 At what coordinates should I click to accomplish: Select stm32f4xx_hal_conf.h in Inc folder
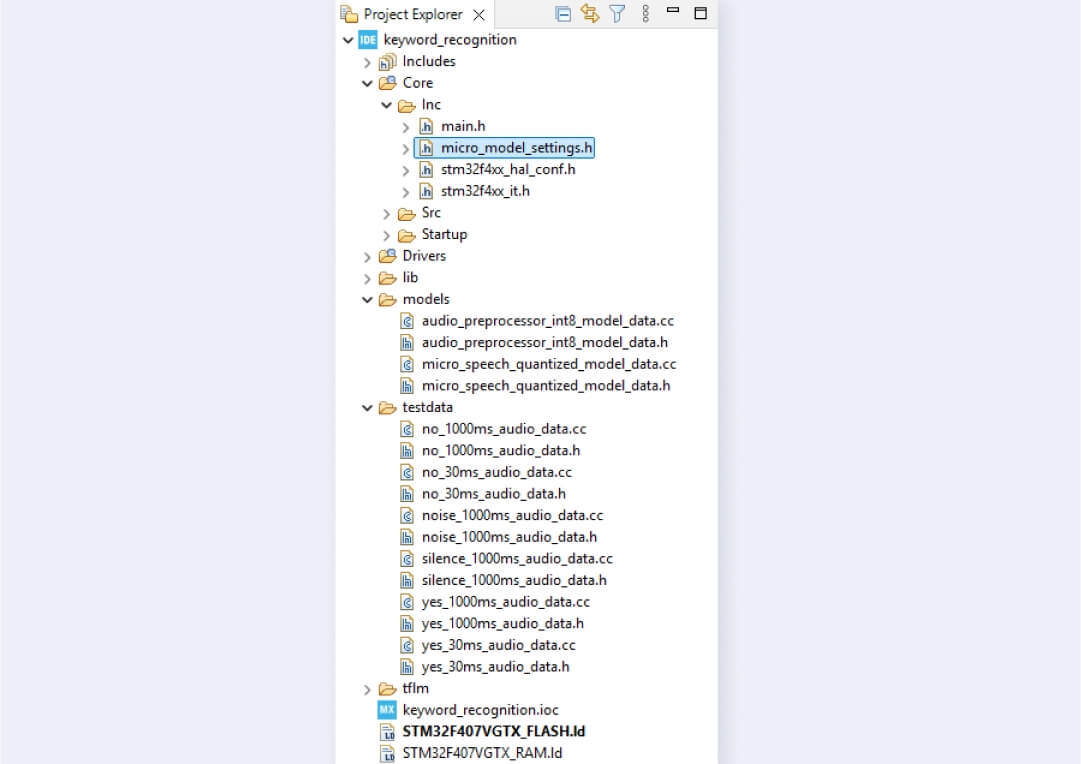coord(507,170)
